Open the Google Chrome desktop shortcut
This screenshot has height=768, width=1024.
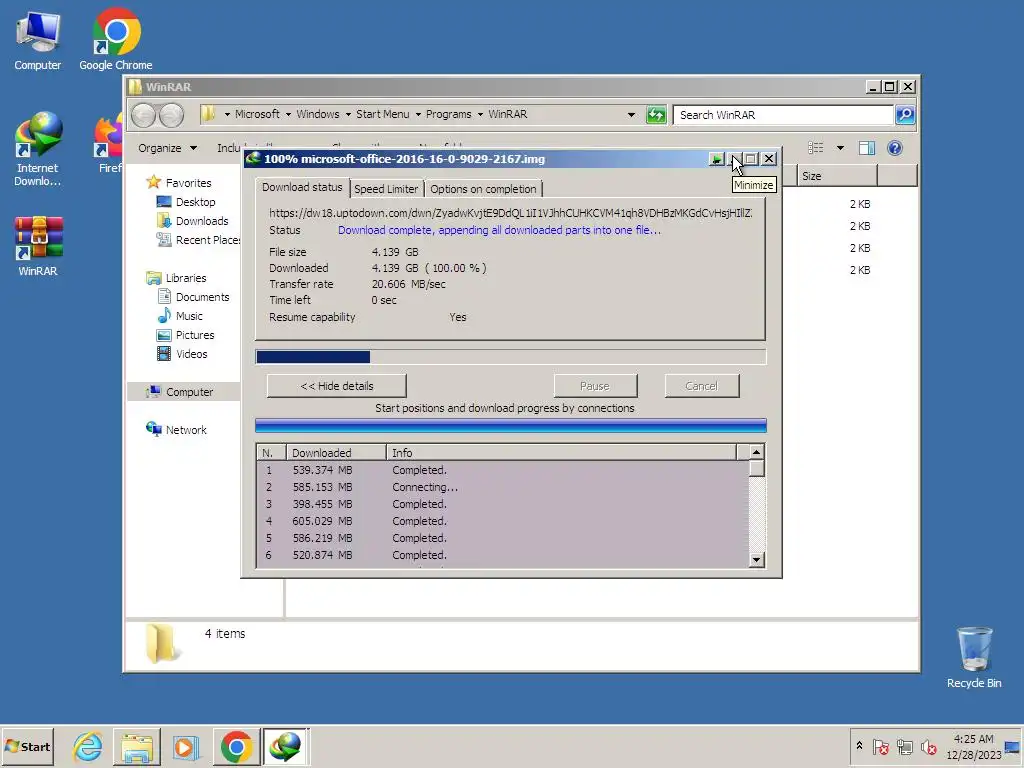point(116,40)
